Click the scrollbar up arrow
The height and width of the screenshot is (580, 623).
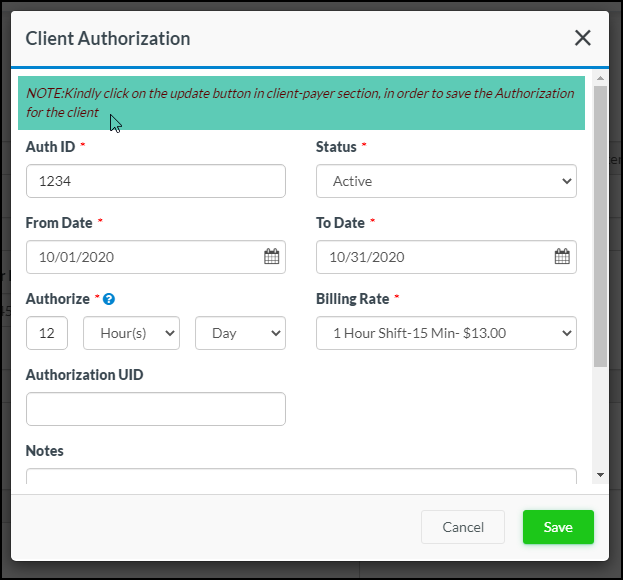pyautogui.click(x=600, y=78)
